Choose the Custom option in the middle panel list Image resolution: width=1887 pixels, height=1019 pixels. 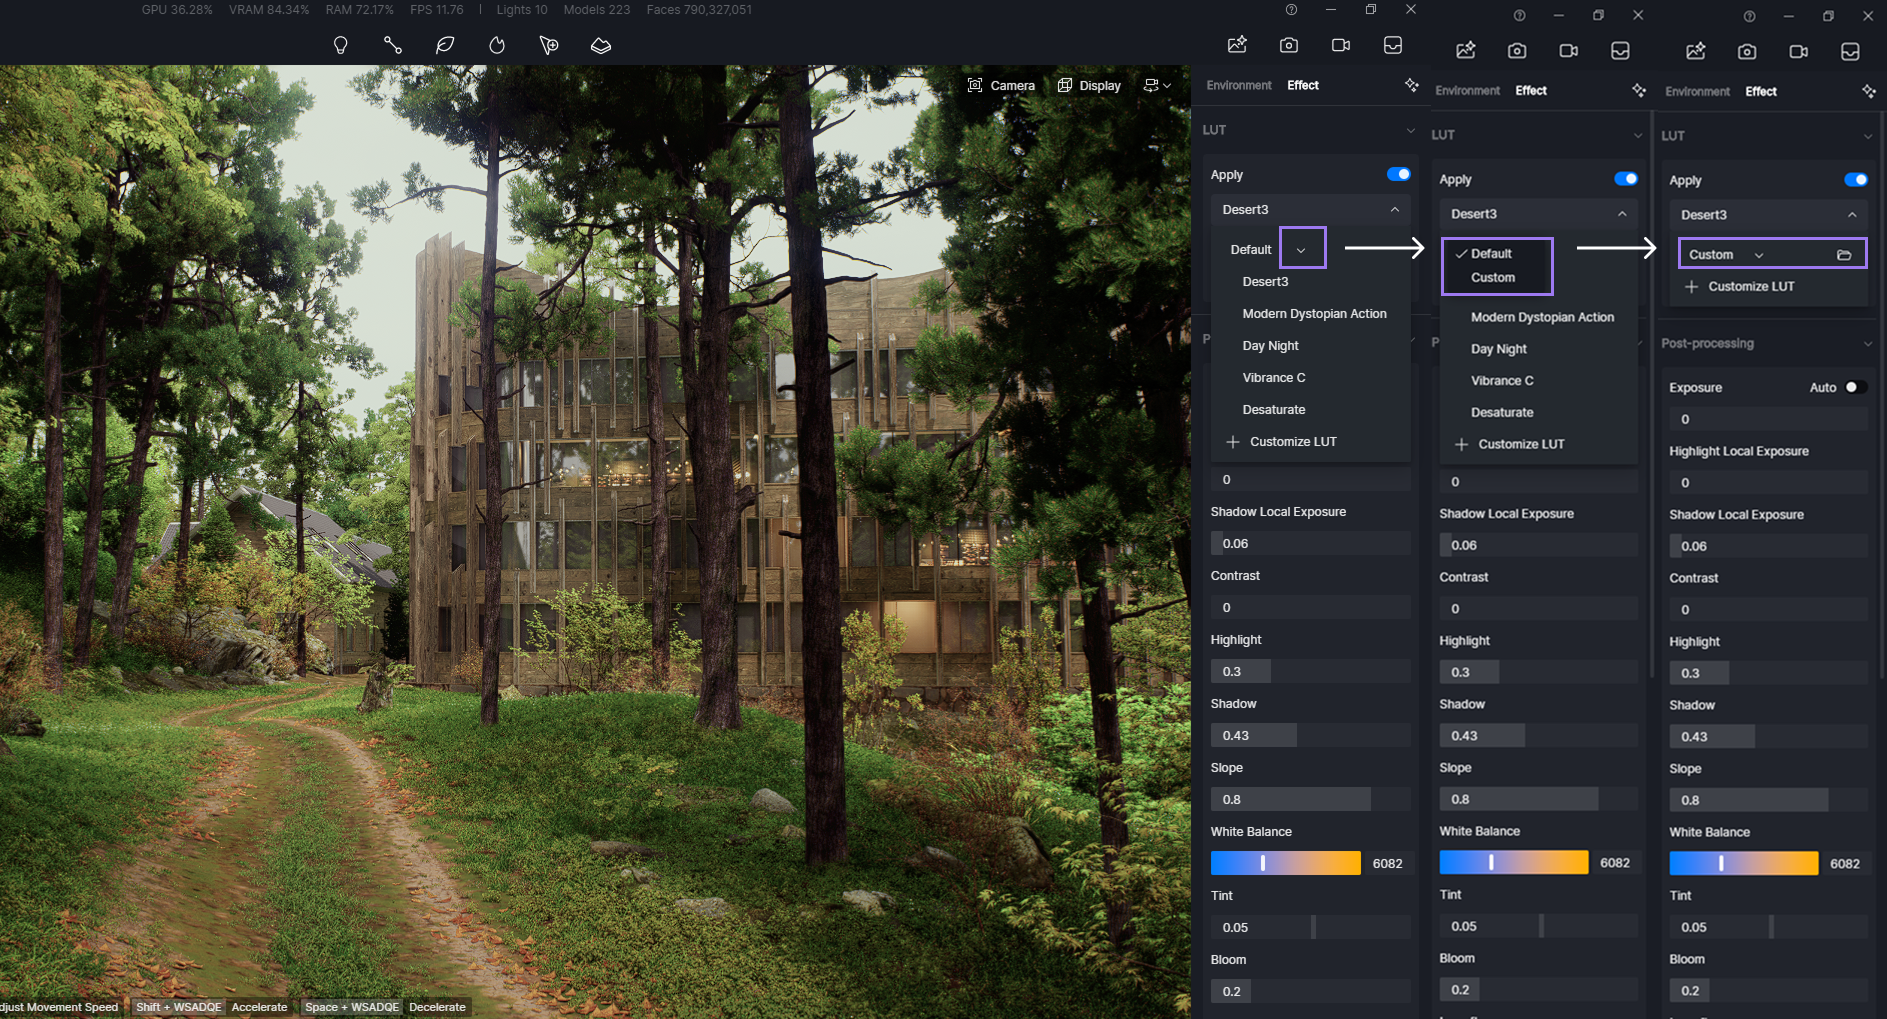[1493, 278]
